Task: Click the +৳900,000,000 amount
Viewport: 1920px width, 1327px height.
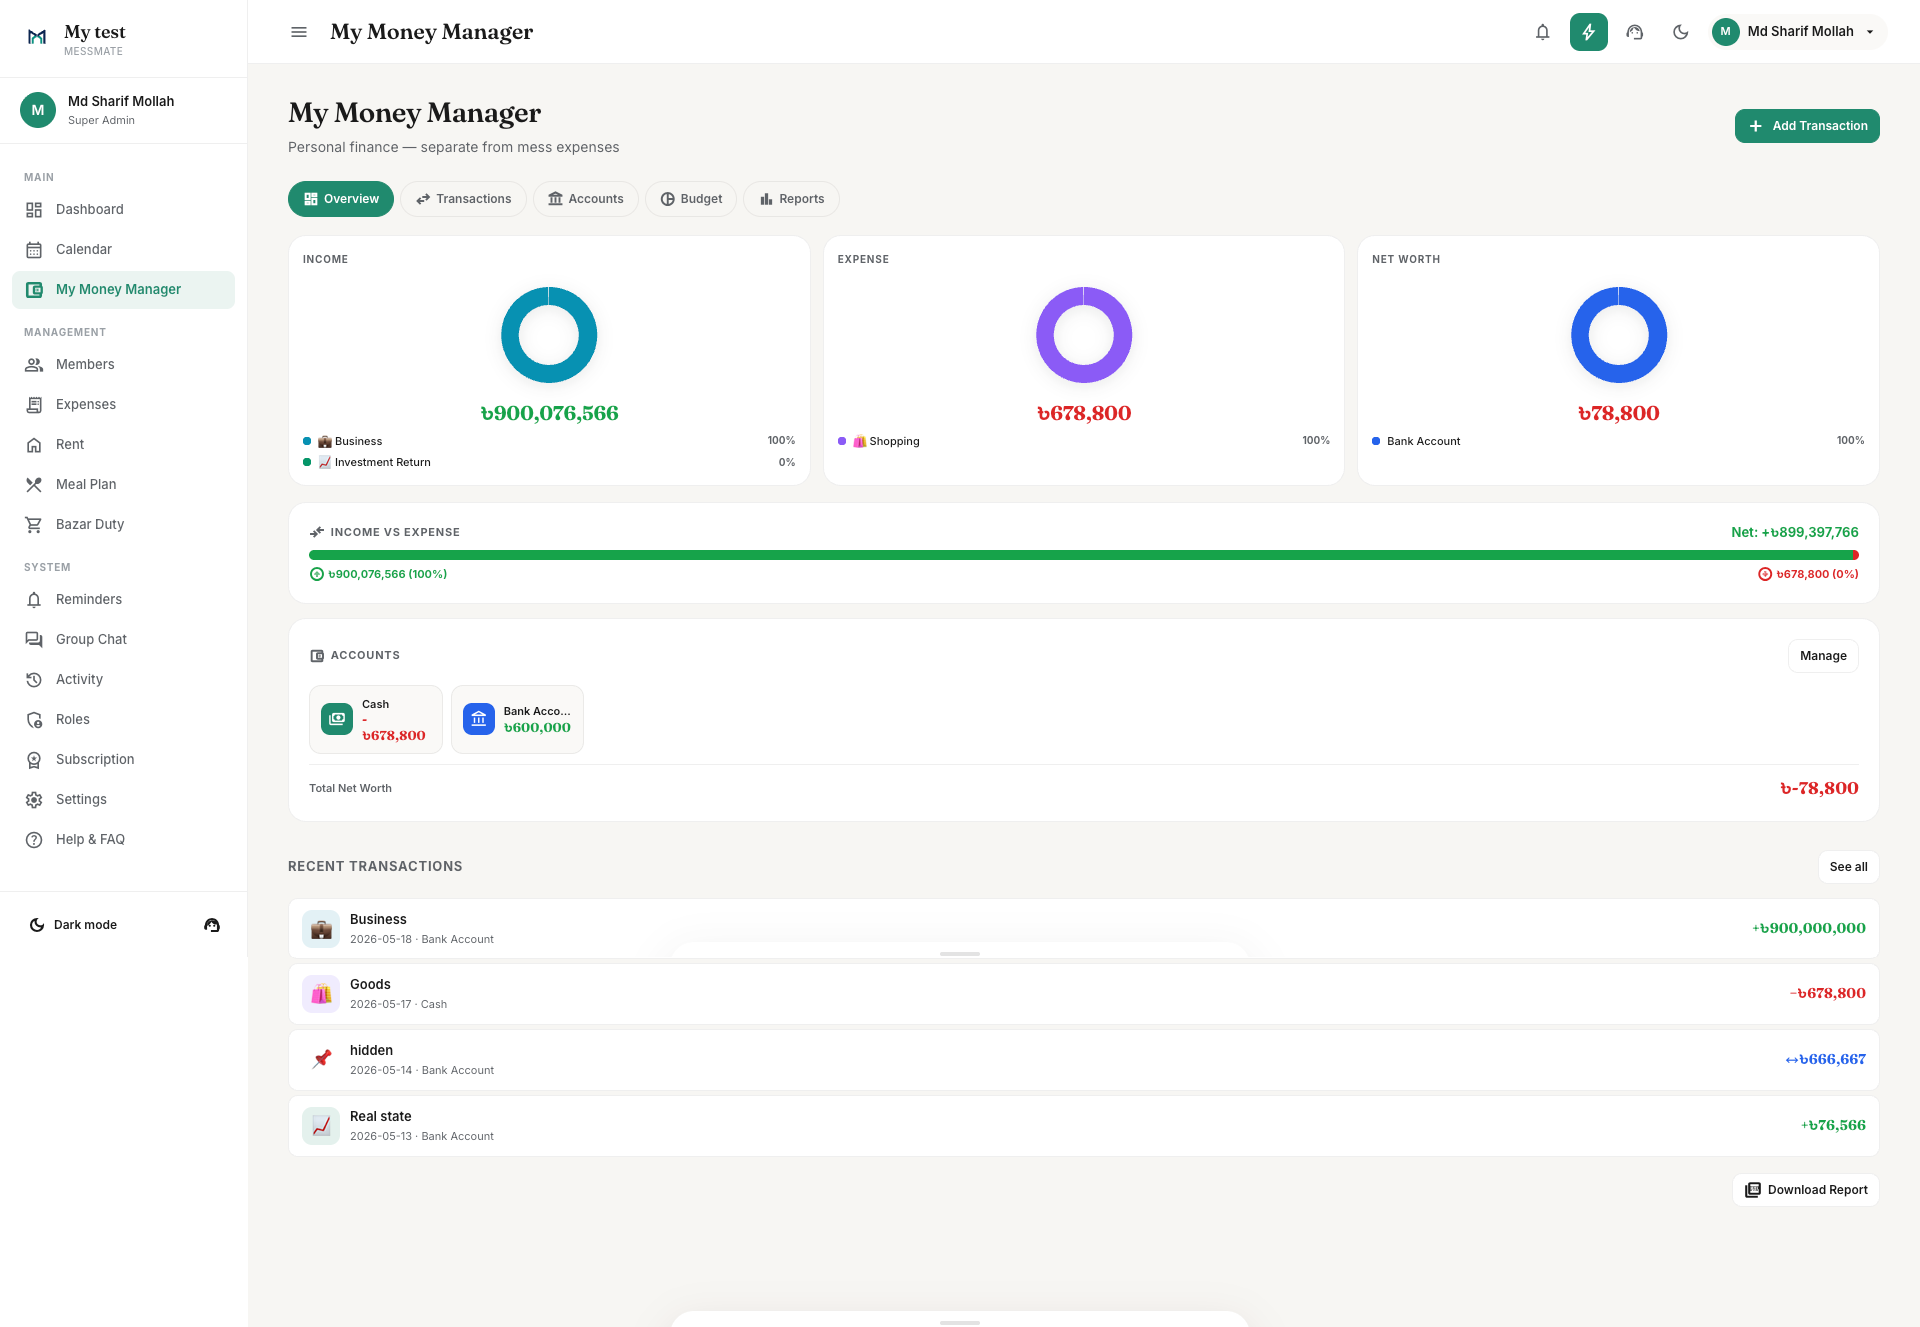Action: pos(1808,928)
